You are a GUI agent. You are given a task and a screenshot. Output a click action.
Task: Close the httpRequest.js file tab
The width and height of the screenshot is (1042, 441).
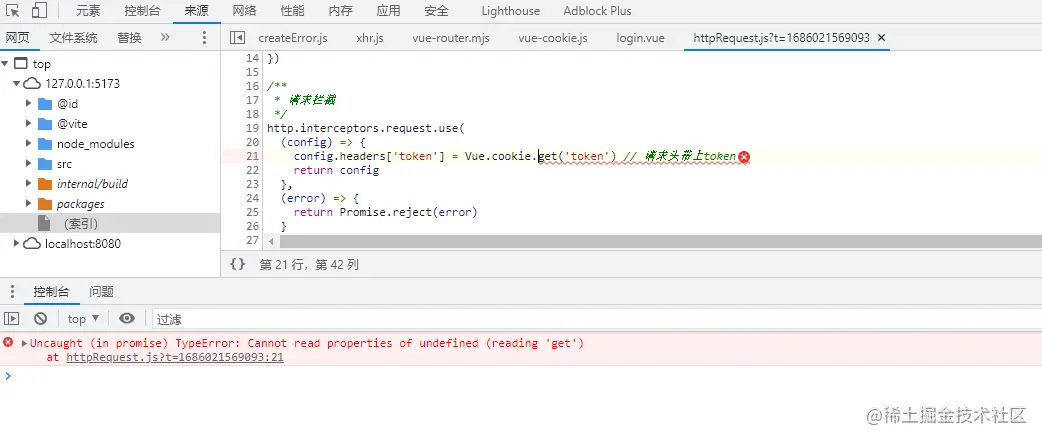[882, 38]
